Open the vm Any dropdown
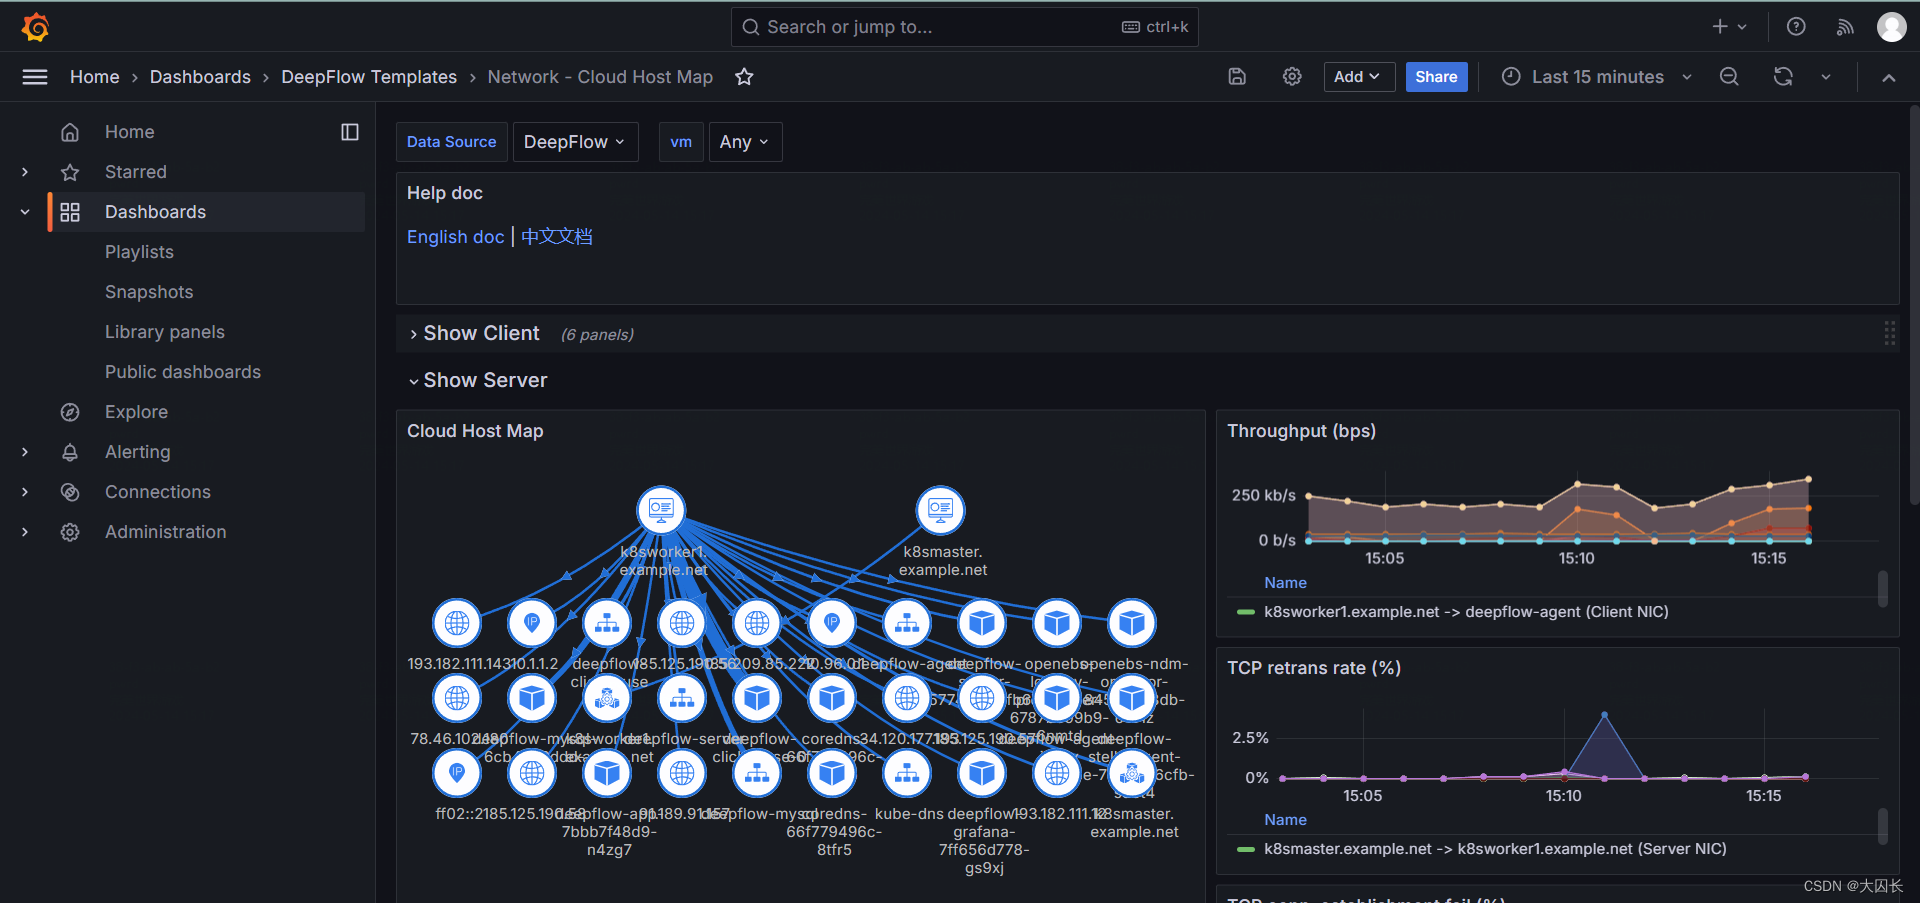The width and height of the screenshot is (1920, 903). (745, 142)
